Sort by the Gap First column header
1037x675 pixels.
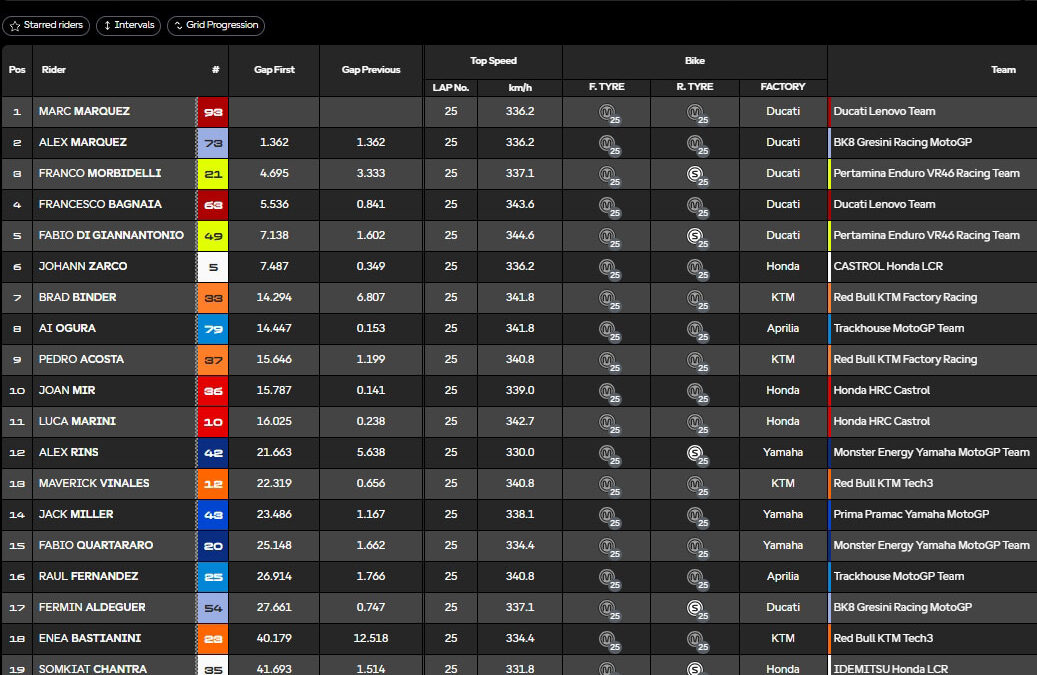(x=274, y=70)
